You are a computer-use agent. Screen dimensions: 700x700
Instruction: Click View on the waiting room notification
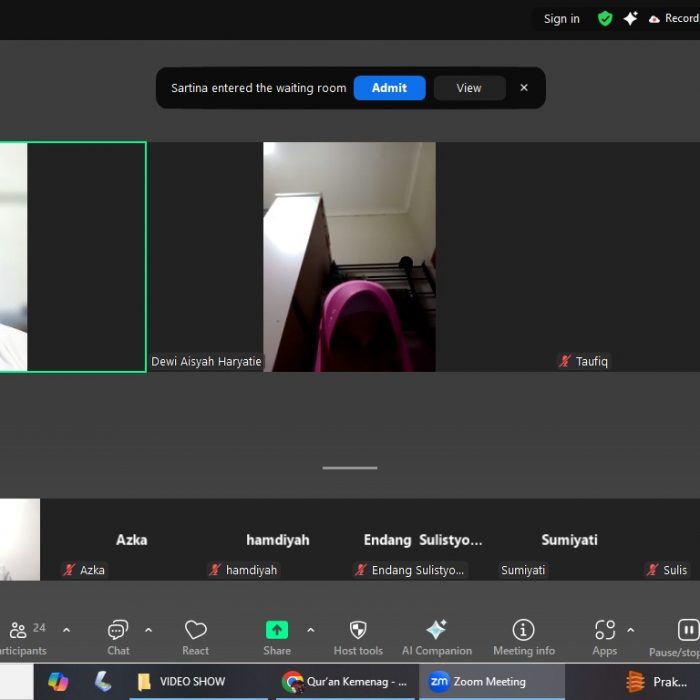click(469, 88)
